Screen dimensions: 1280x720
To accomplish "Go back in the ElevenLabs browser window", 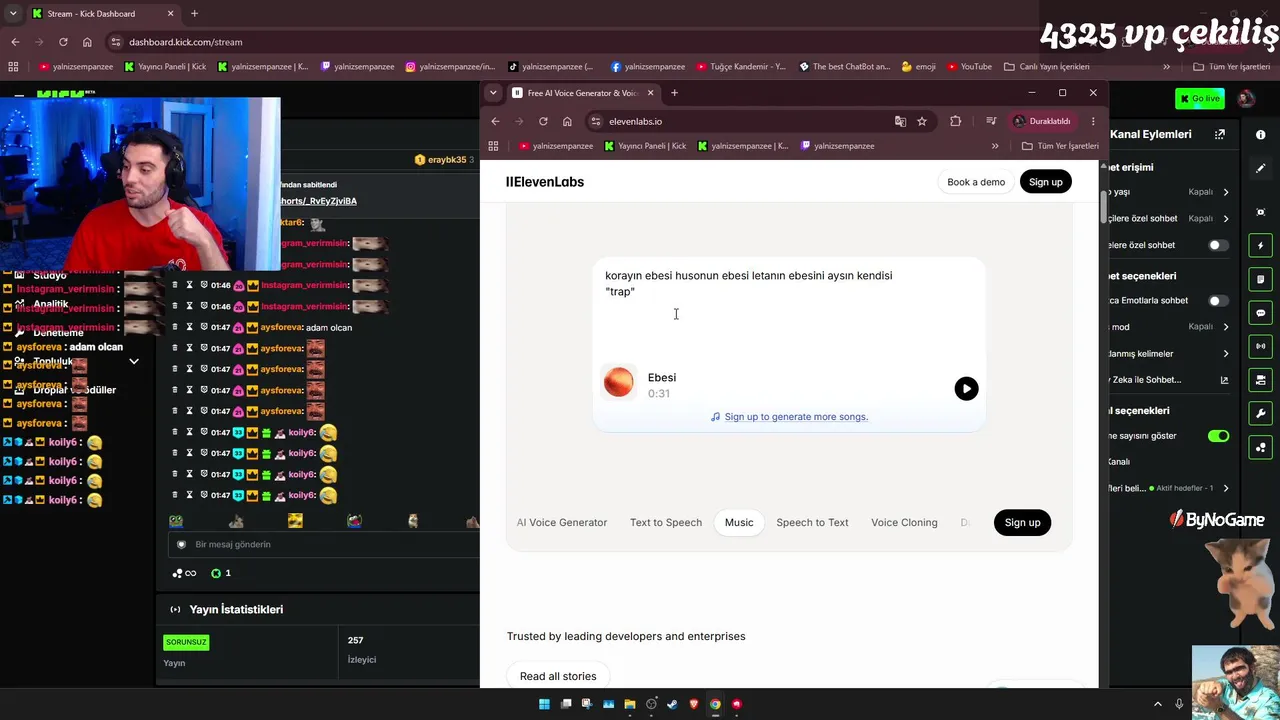I will click(x=495, y=121).
